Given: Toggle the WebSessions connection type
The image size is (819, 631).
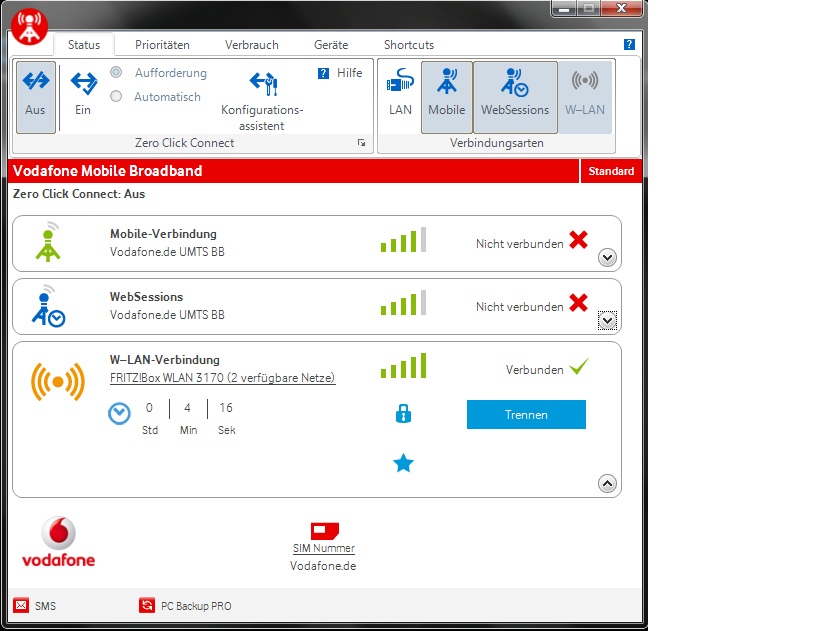Looking at the screenshot, I should click(x=515, y=97).
